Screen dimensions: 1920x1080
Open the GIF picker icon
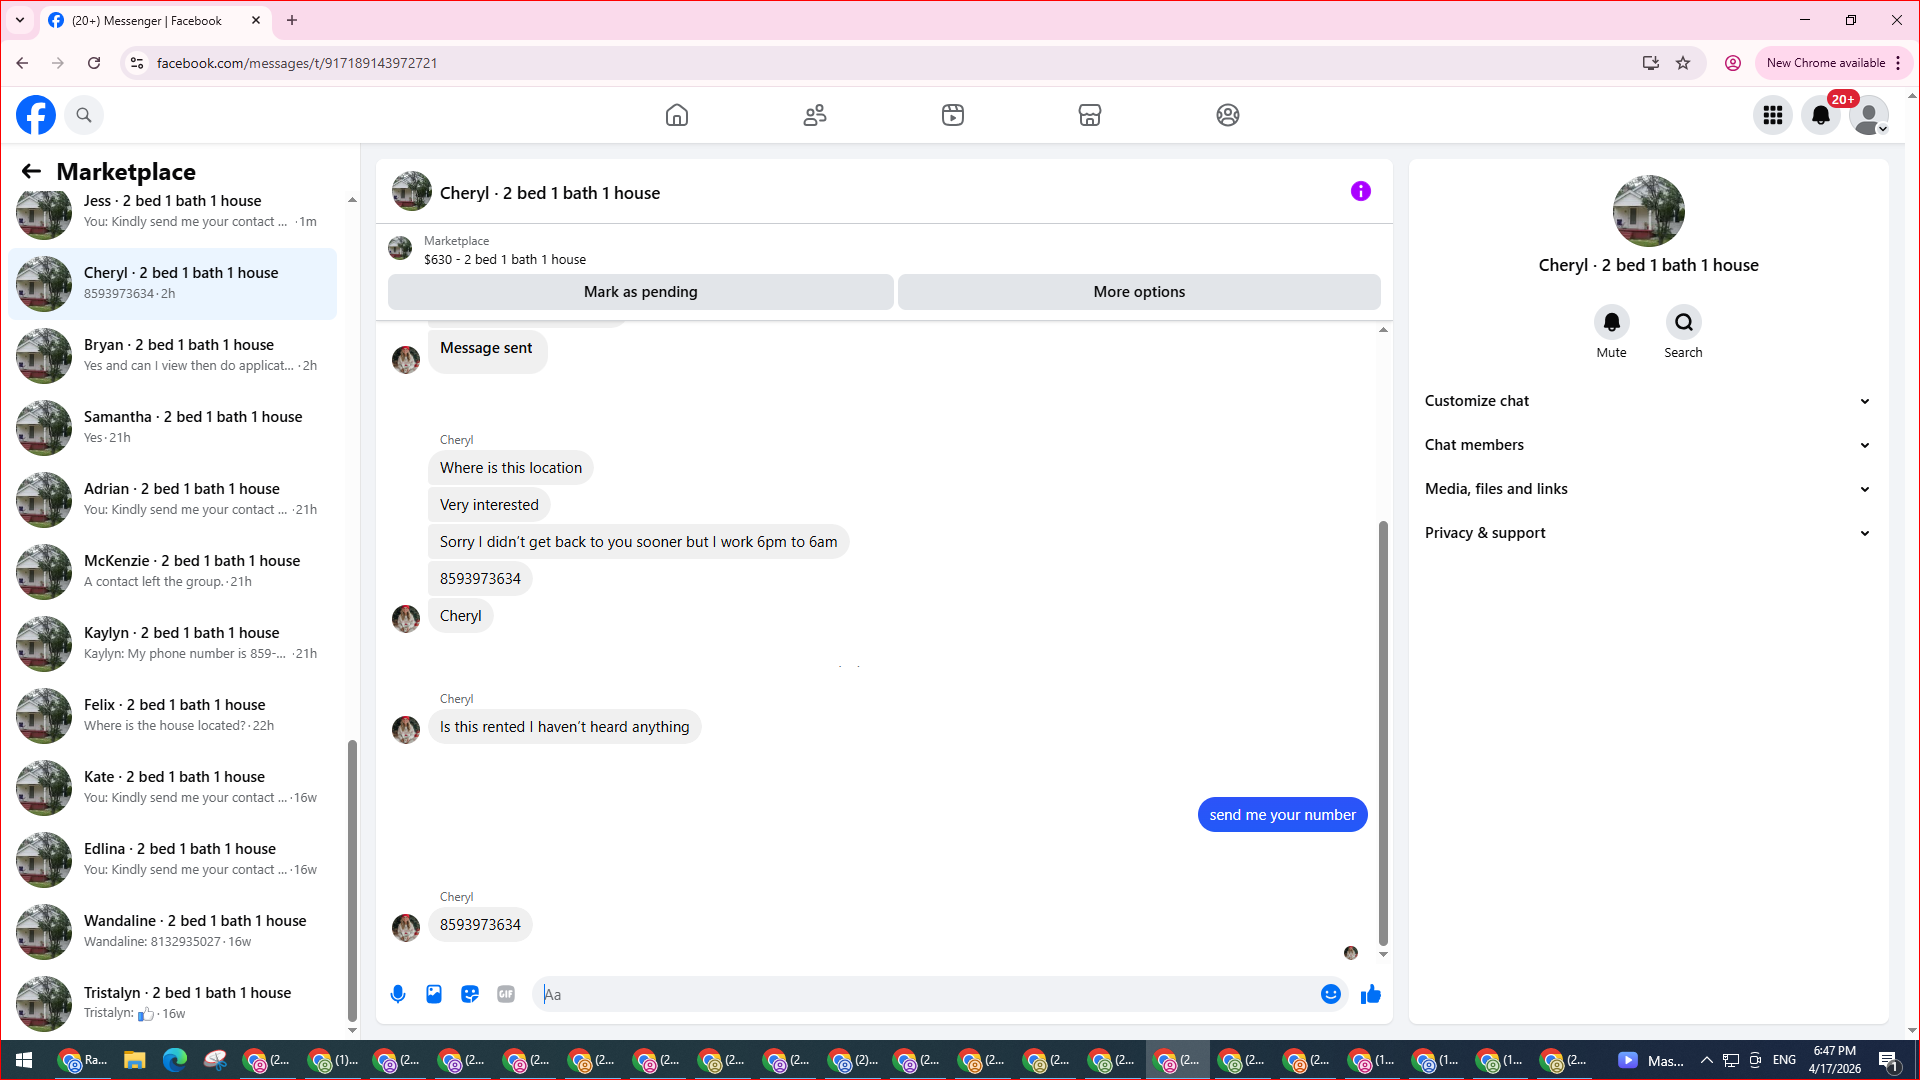(506, 994)
